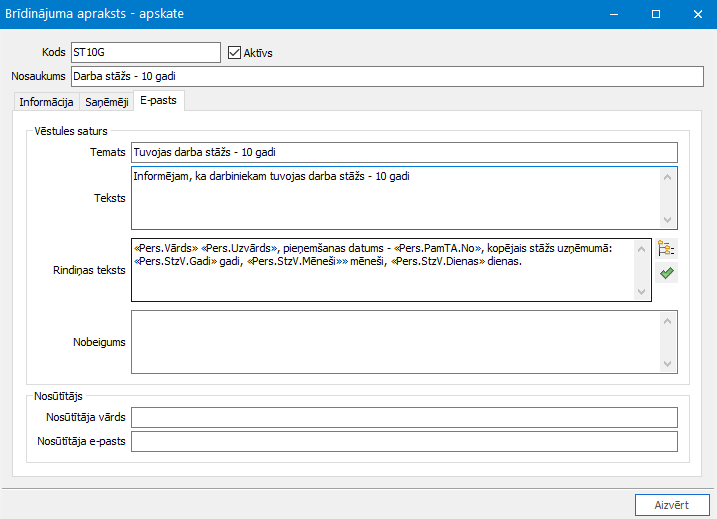Viewport: 717px width, 519px height.
Task: Switch to the Informācija tab
Action: [x=46, y=102]
